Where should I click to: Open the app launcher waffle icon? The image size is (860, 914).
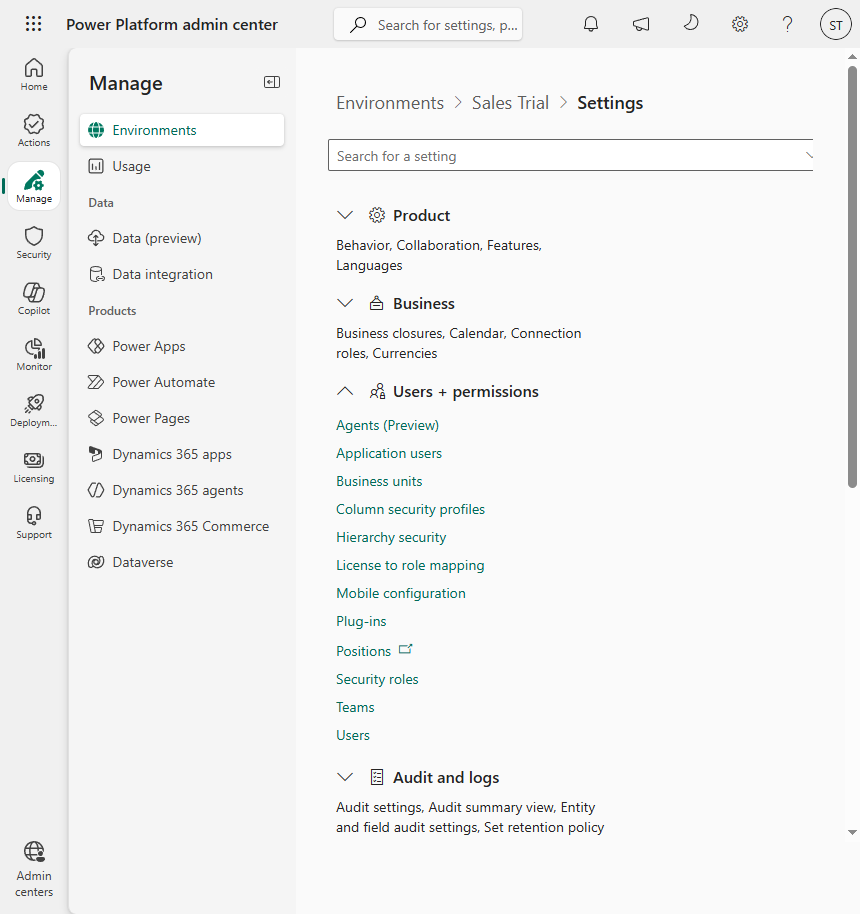34,24
